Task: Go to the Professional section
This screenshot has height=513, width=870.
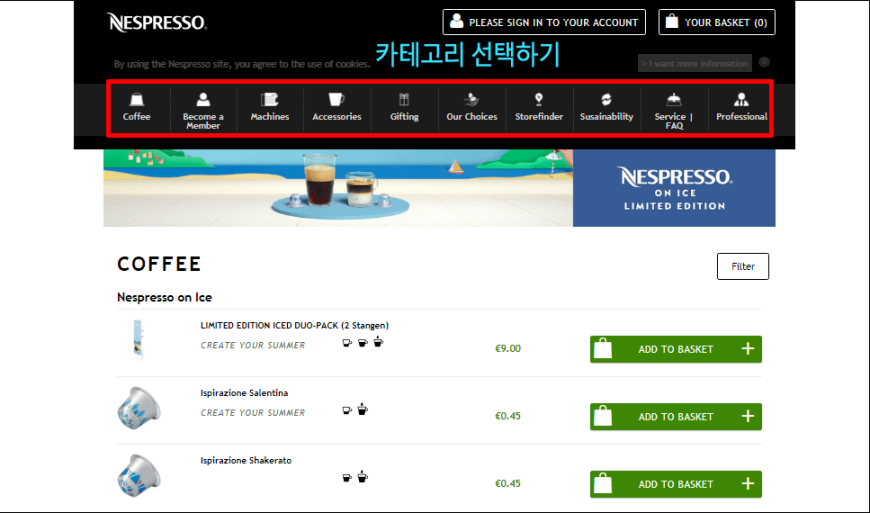Action: click(741, 108)
